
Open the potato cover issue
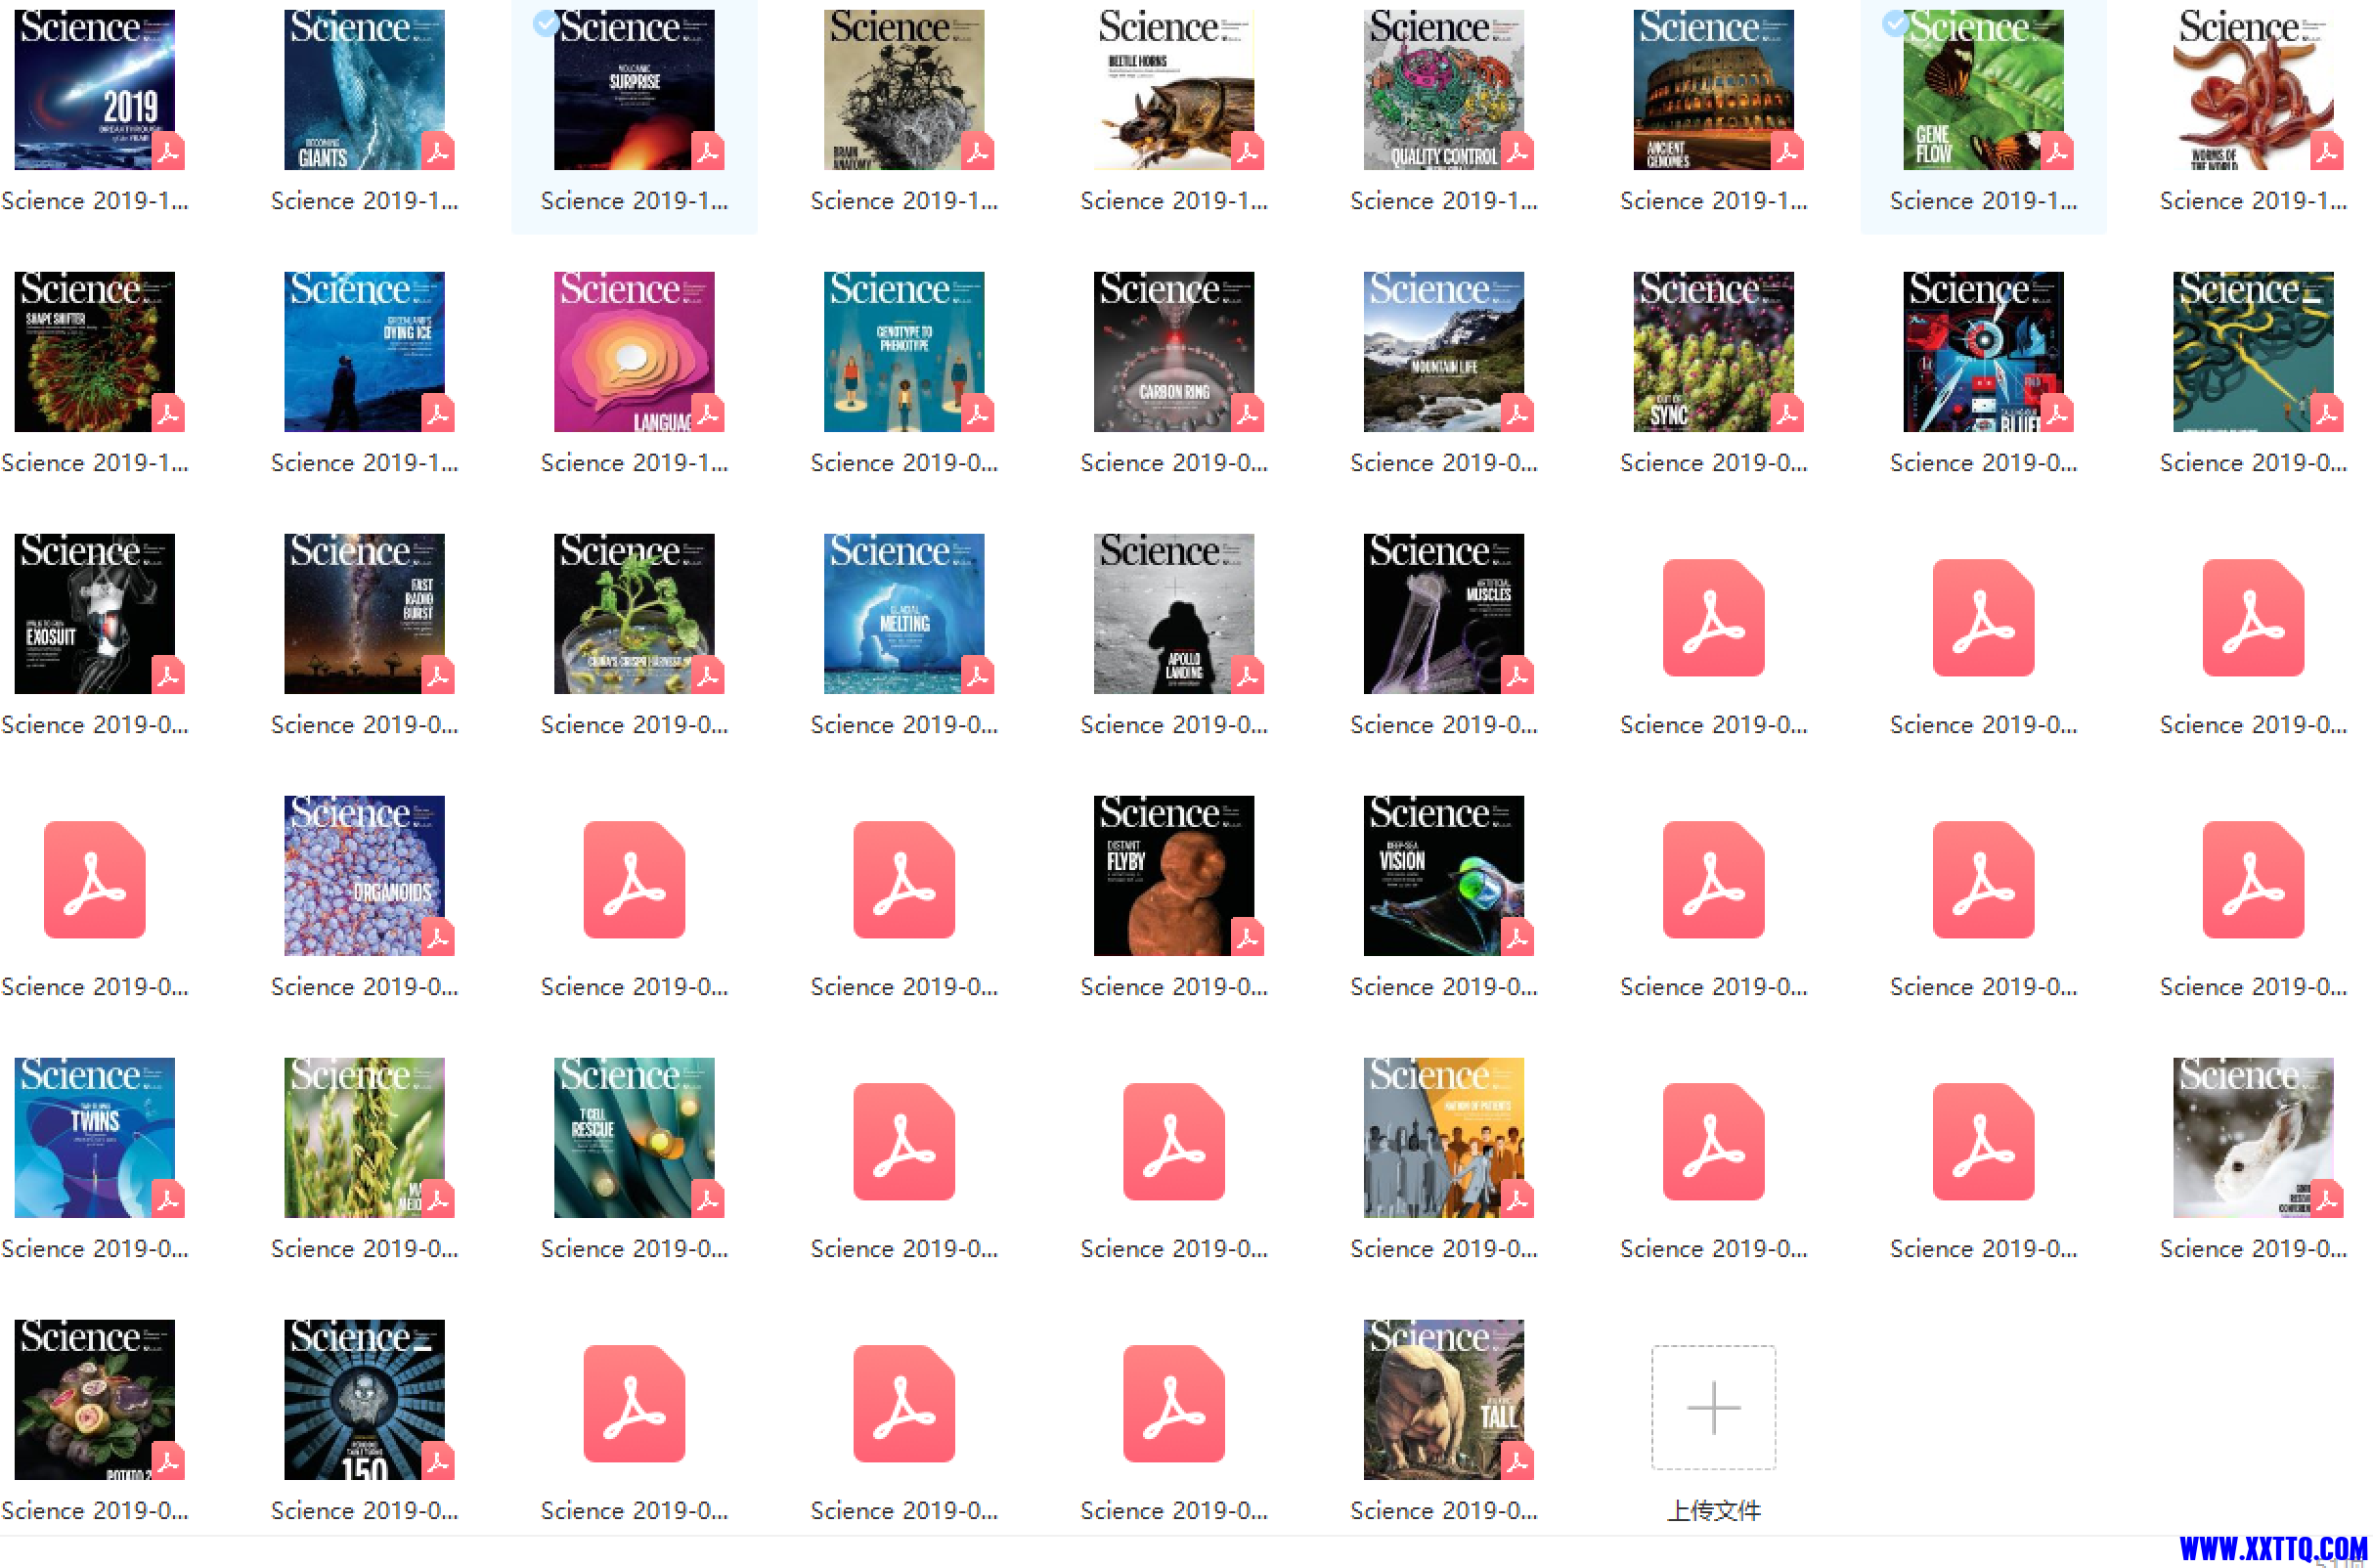[95, 1400]
